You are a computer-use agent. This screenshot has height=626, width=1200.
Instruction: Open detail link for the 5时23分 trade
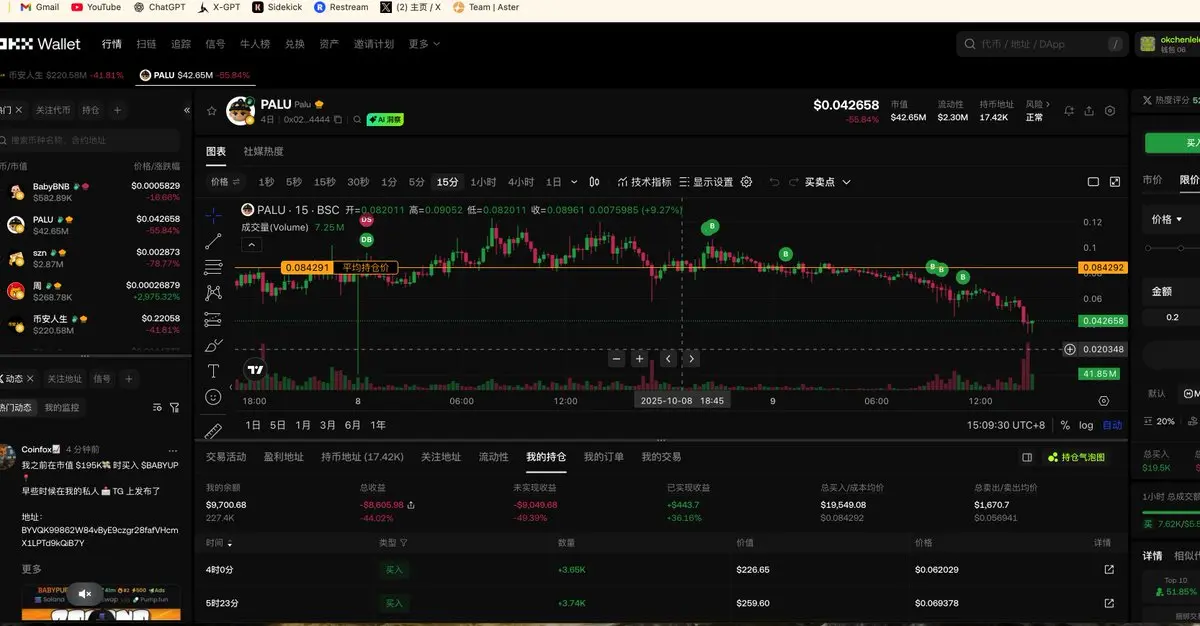coord(1108,603)
